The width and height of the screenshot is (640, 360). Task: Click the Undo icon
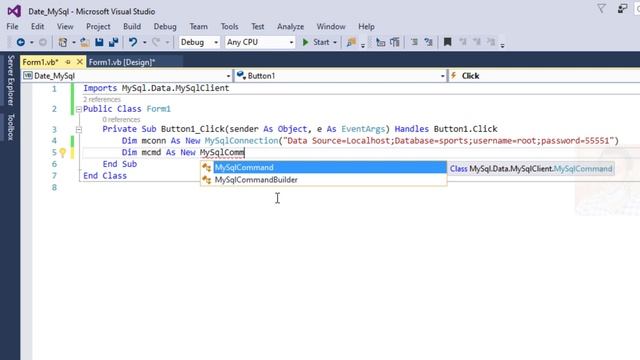(133, 42)
